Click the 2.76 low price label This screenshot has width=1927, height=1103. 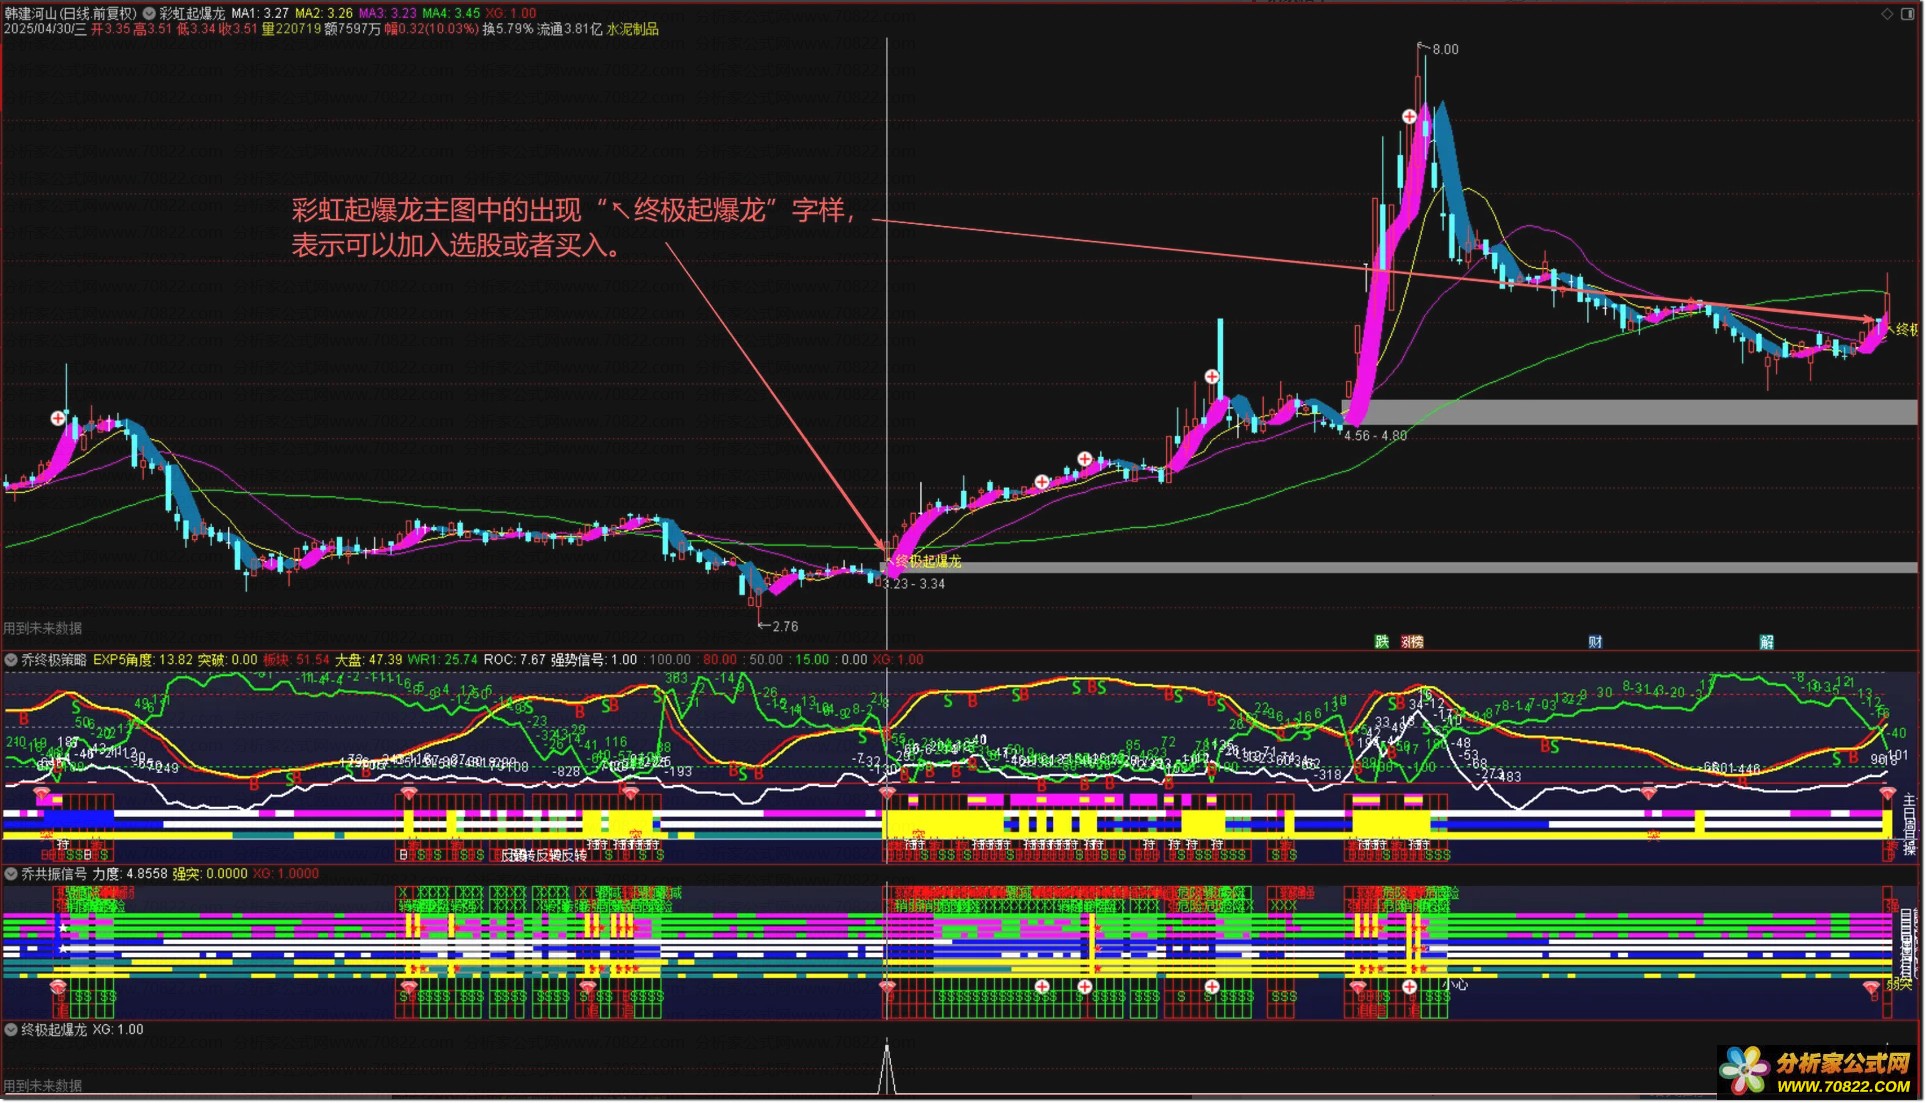click(x=785, y=627)
